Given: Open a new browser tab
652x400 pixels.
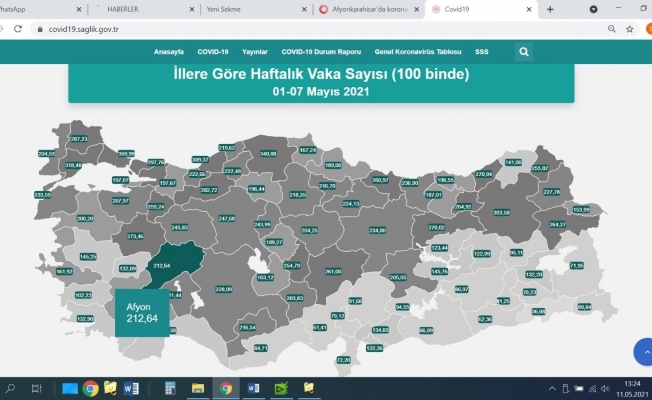Looking at the screenshot, I should 550,9.
